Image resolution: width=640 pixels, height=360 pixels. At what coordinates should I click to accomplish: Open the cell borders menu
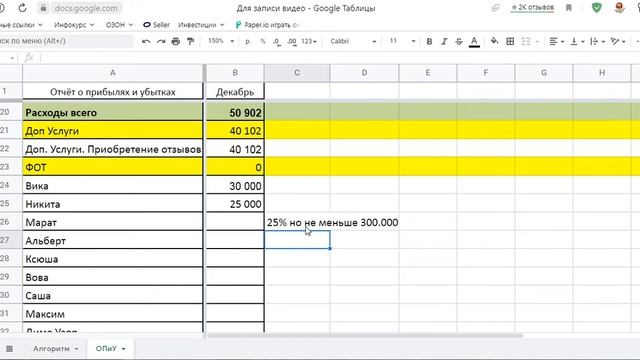coord(510,41)
